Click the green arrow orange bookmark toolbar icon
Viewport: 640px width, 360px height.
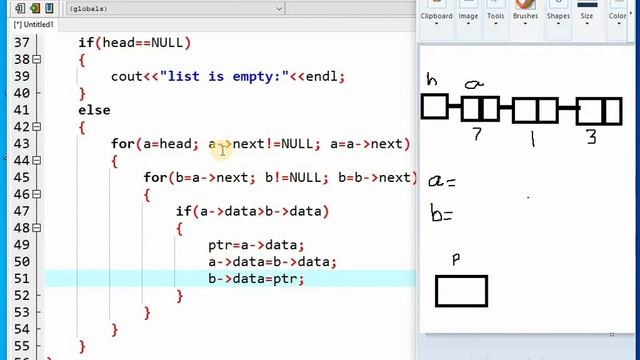click(x=35, y=8)
